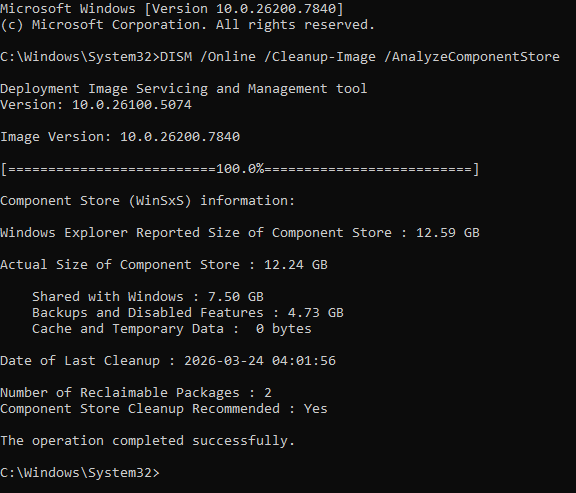Click the Windows Explorer Reported Size line
This screenshot has height=493, width=576.
240,233
